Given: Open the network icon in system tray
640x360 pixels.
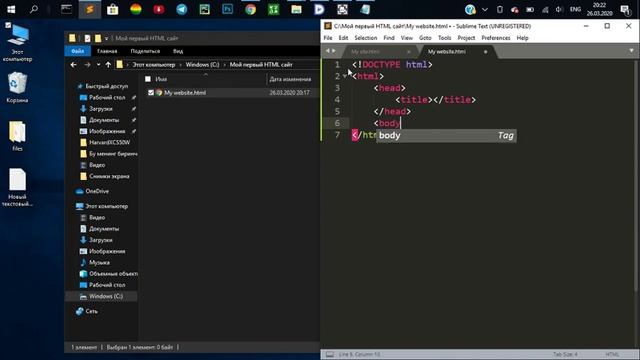Looking at the screenshot, I should pyautogui.click(x=545, y=9).
